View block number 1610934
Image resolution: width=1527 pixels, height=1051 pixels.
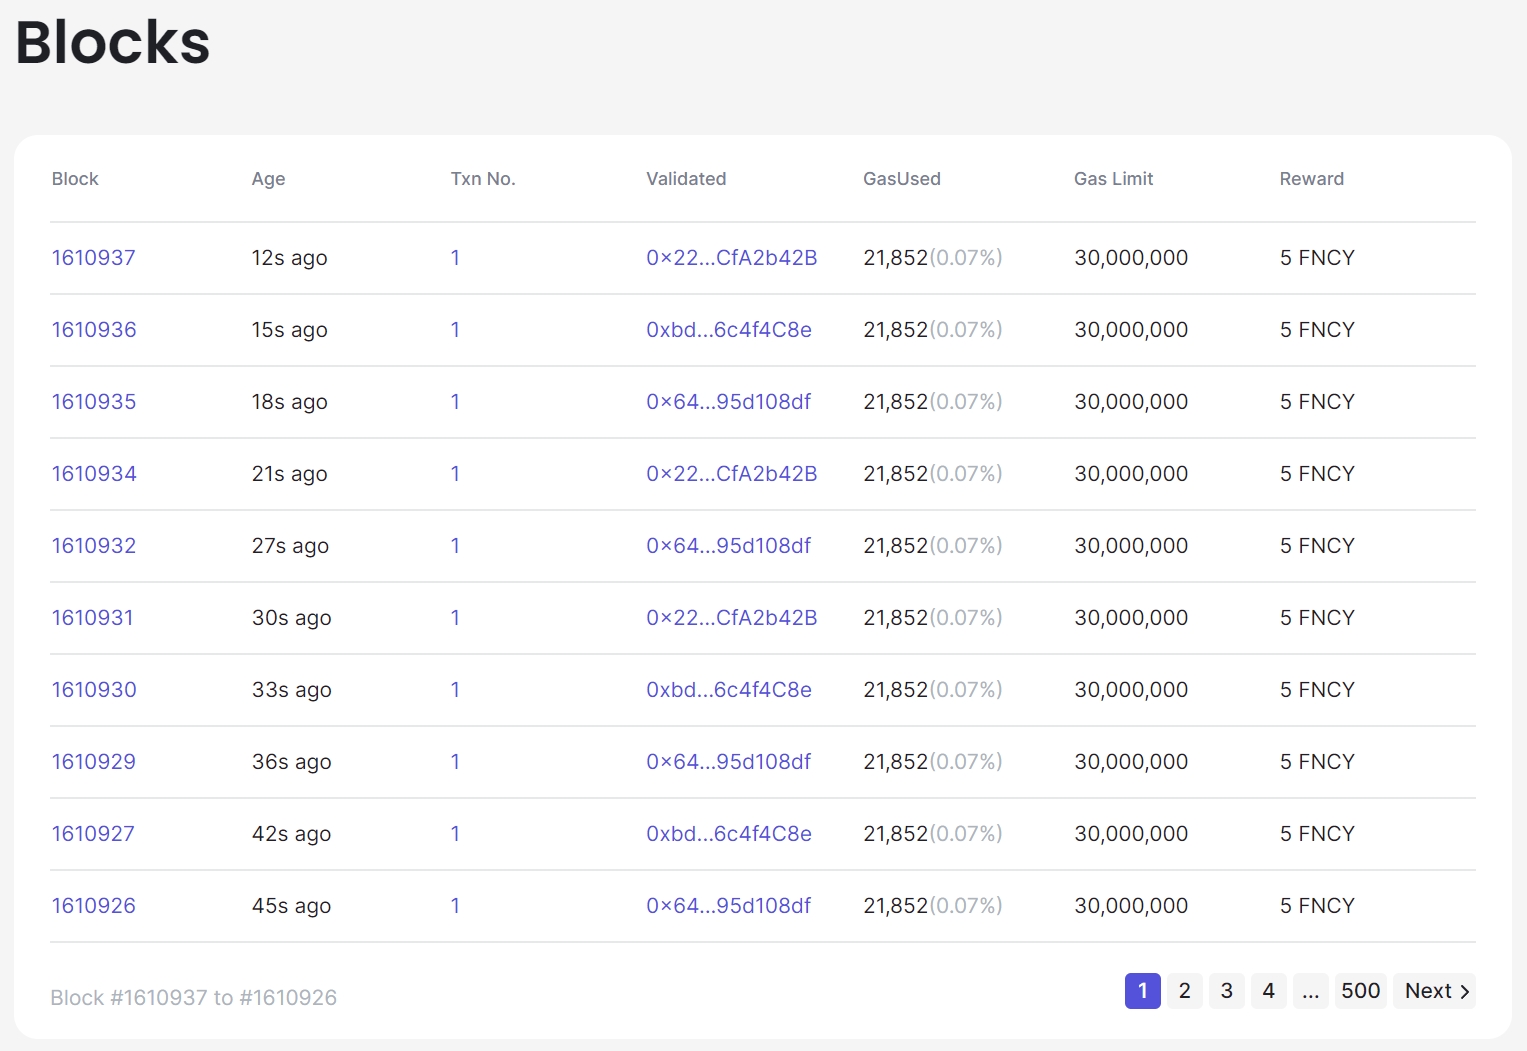click(94, 474)
